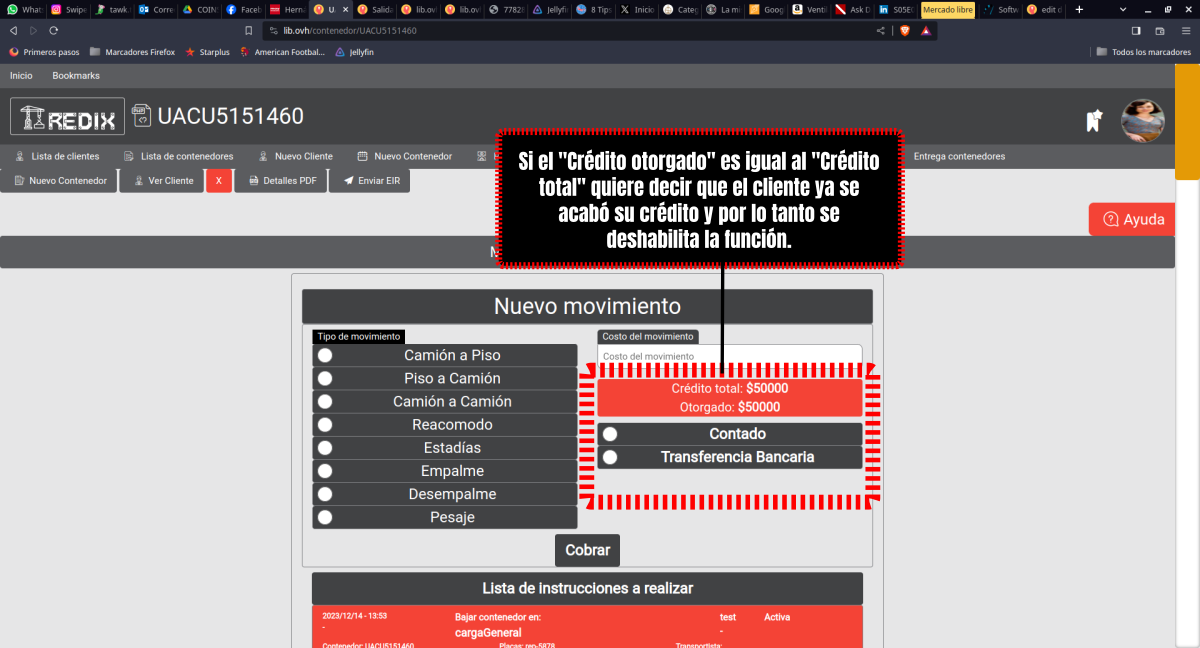Select the Pesaje radio button
The image size is (1200, 648).
[325, 517]
